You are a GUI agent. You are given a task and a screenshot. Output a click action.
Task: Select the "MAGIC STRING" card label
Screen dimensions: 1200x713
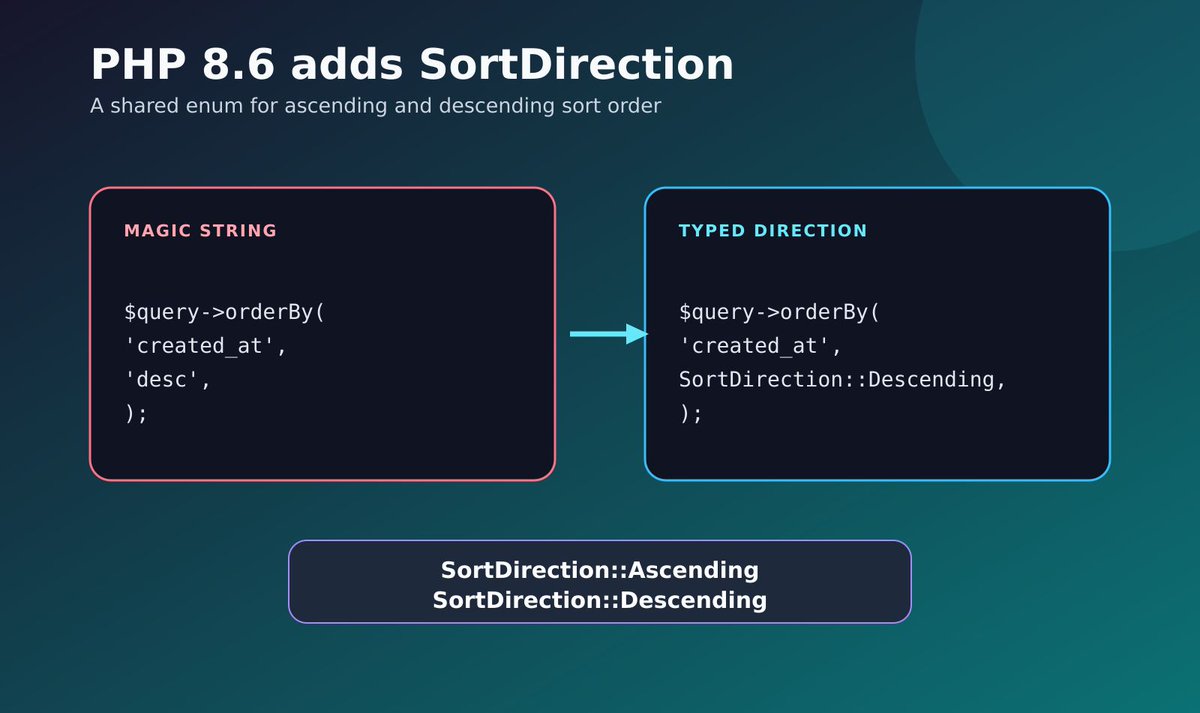coord(200,231)
